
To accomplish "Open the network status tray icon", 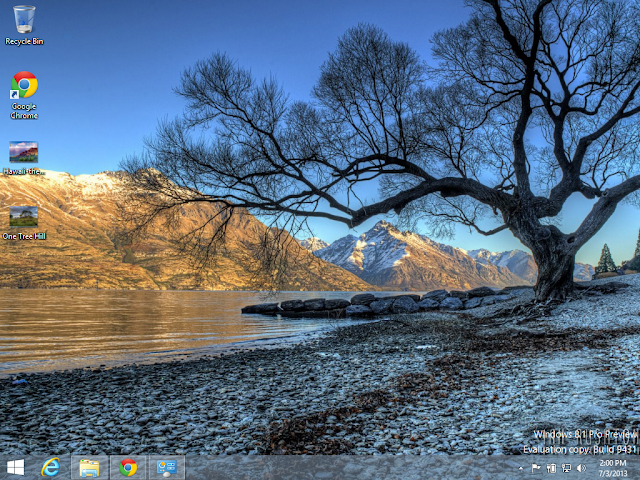I will (566, 468).
